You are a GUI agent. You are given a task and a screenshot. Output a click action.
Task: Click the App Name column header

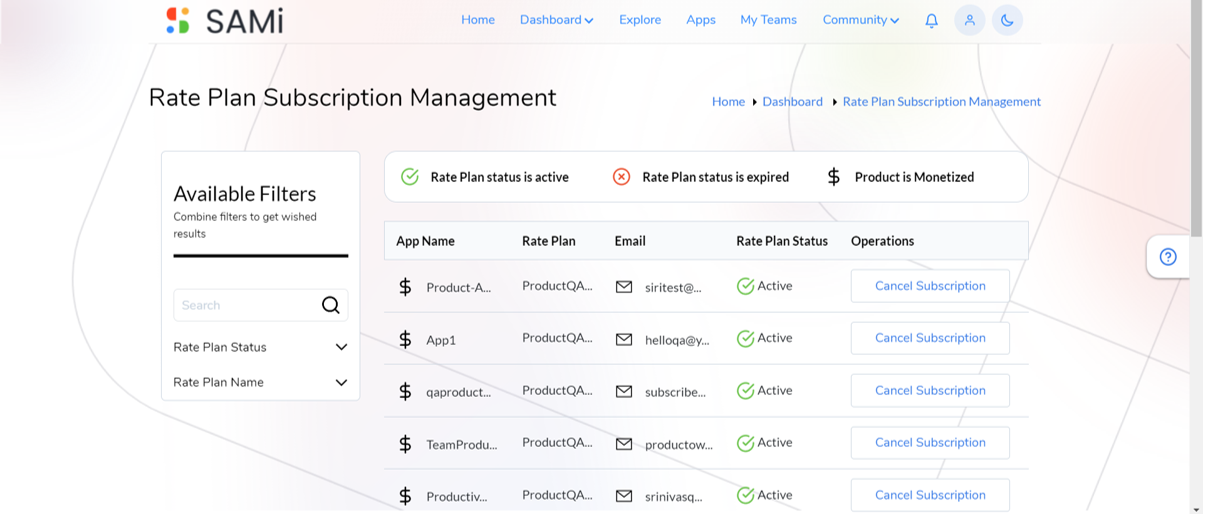[425, 241]
